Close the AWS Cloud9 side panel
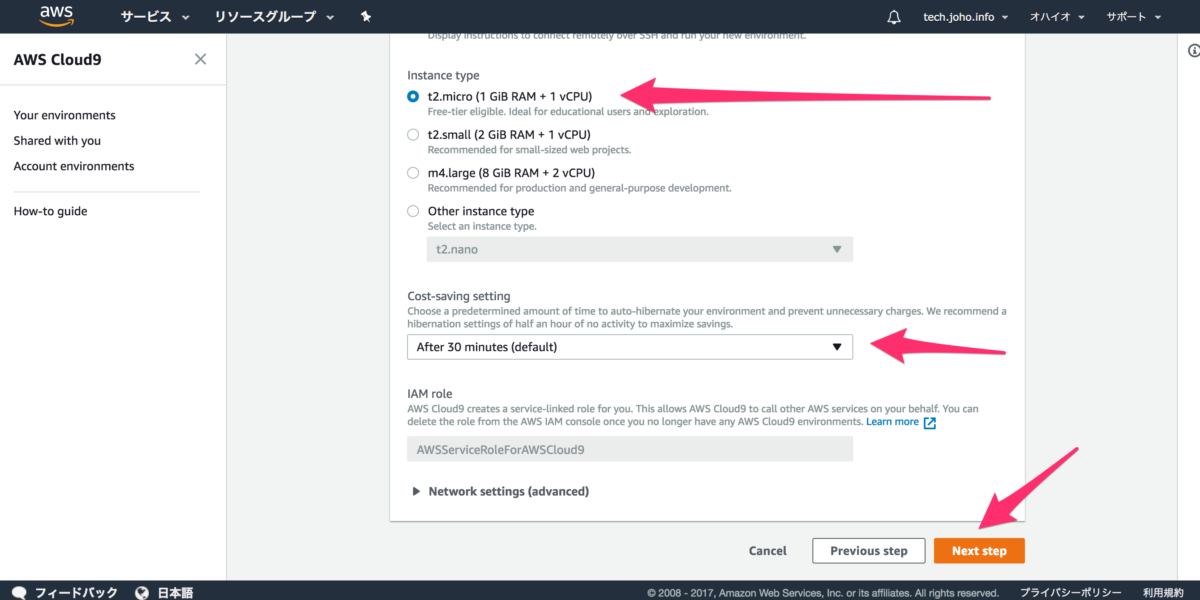This screenshot has width=1200, height=600. pyautogui.click(x=200, y=59)
